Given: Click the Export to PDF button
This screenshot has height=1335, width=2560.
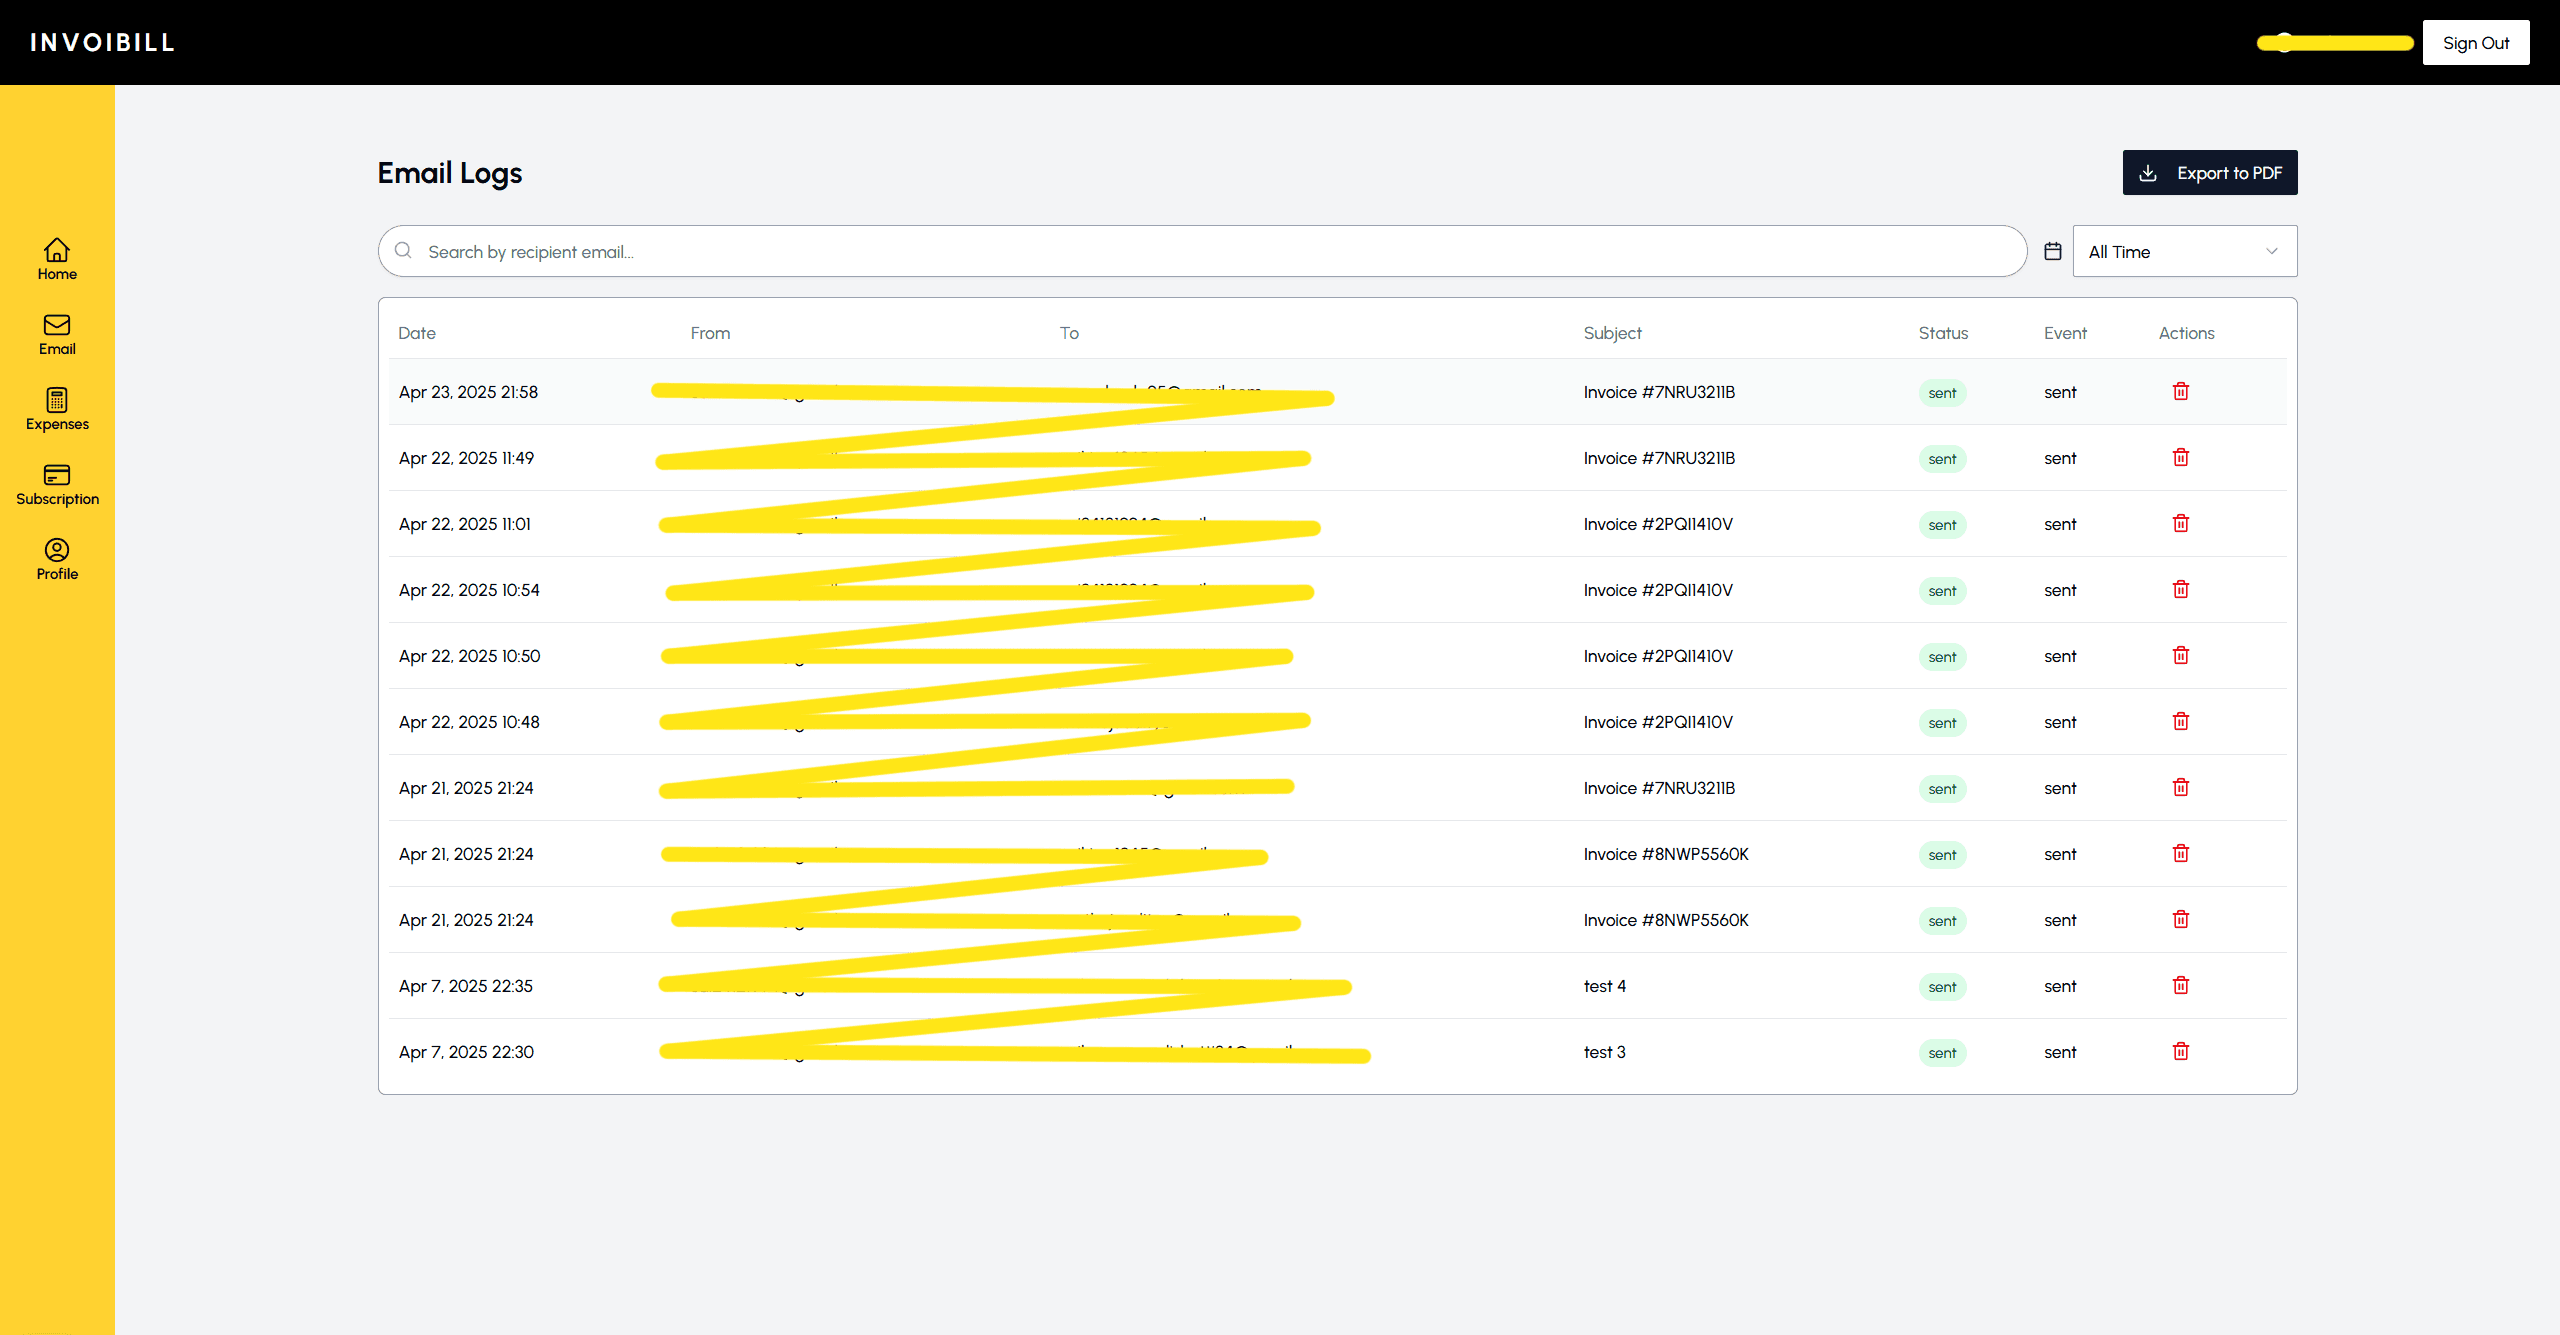Looking at the screenshot, I should (x=2209, y=173).
